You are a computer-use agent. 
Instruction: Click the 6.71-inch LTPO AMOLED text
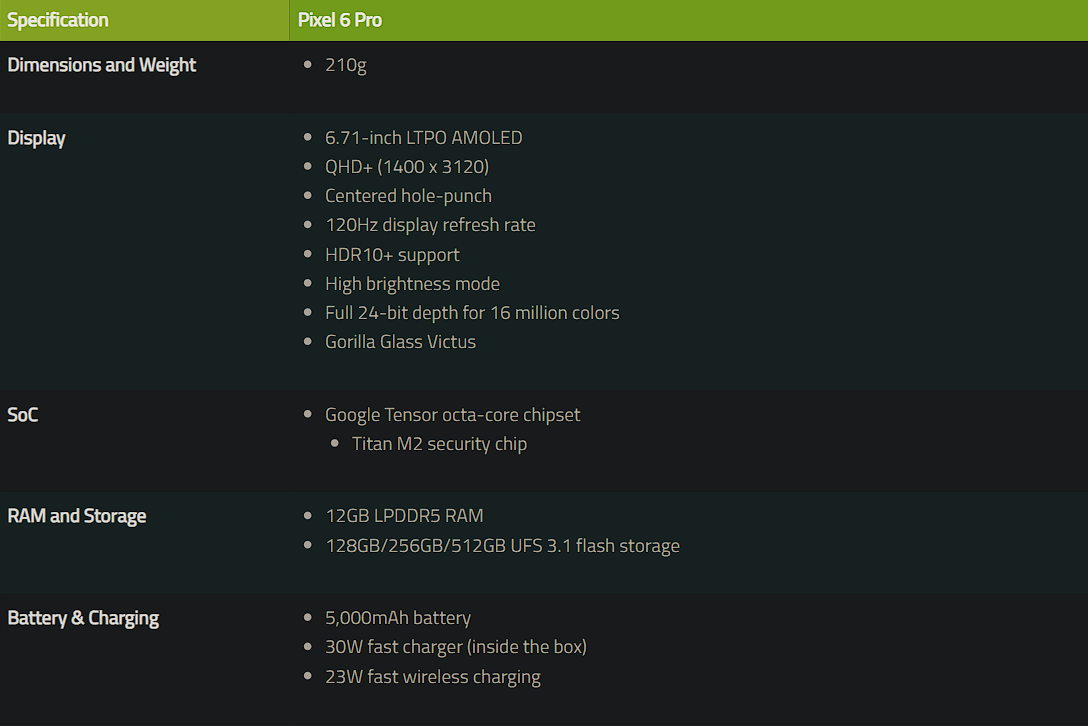click(x=423, y=138)
